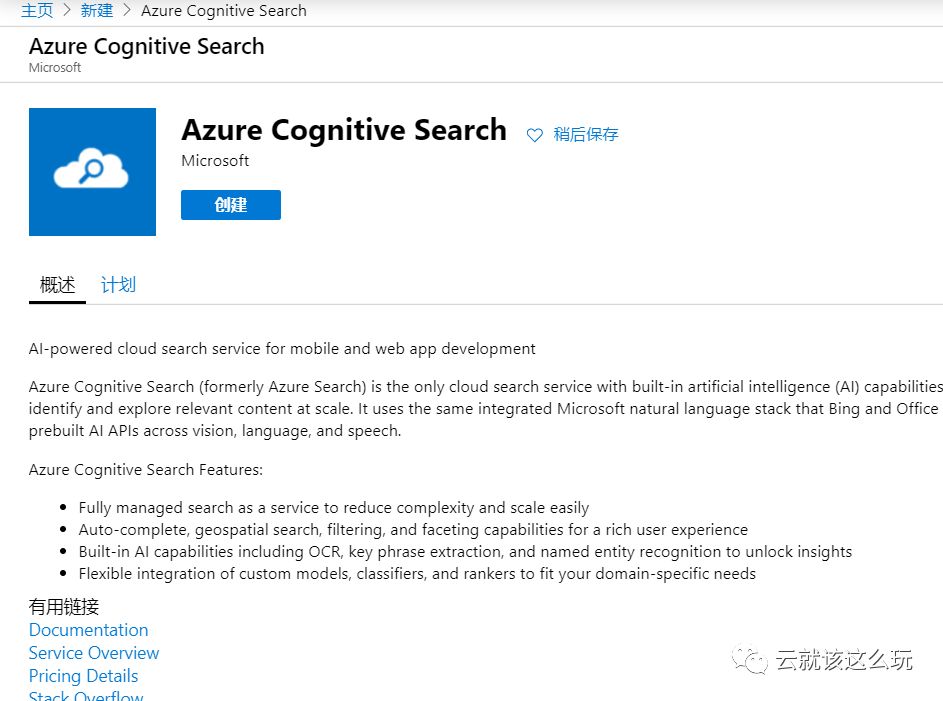Image resolution: width=943 pixels, height=701 pixels.
Task: Open the Service Overview link
Action: pos(94,652)
